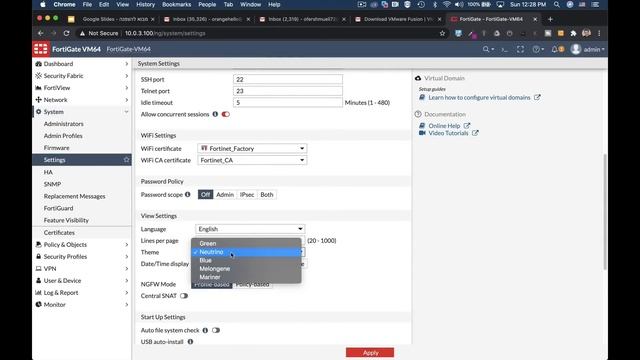
Task: Click info icon beside USB auto-install
Action: click(190, 342)
